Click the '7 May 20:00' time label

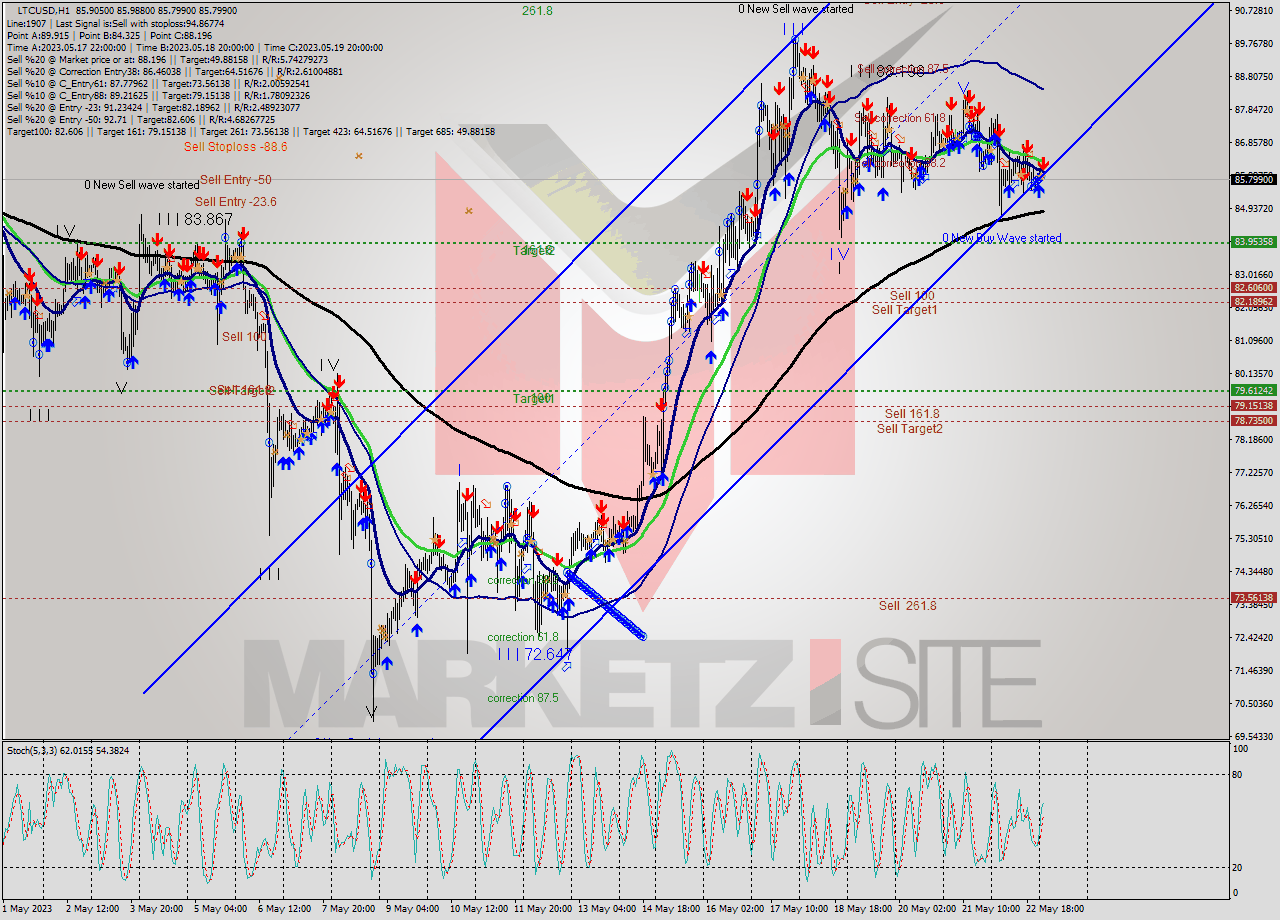coord(351,909)
